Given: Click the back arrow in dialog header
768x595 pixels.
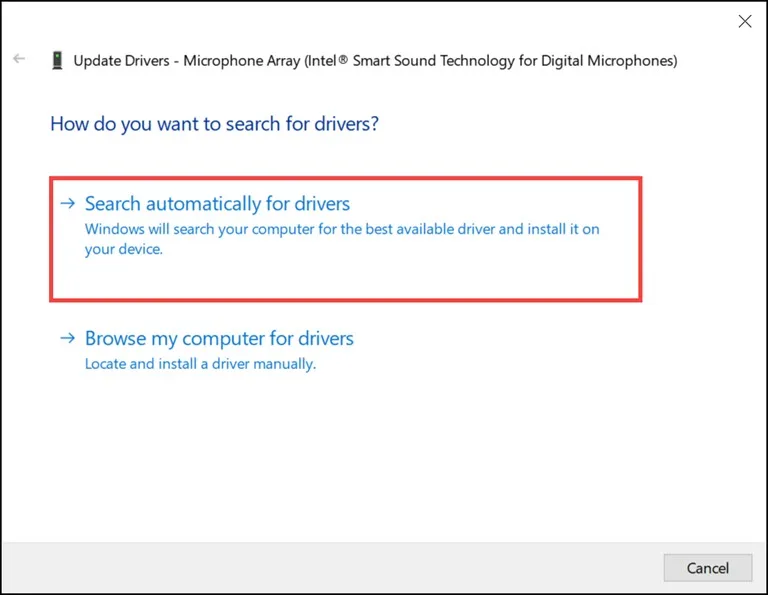Looking at the screenshot, I should pyautogui.click(x=19, y=59).
